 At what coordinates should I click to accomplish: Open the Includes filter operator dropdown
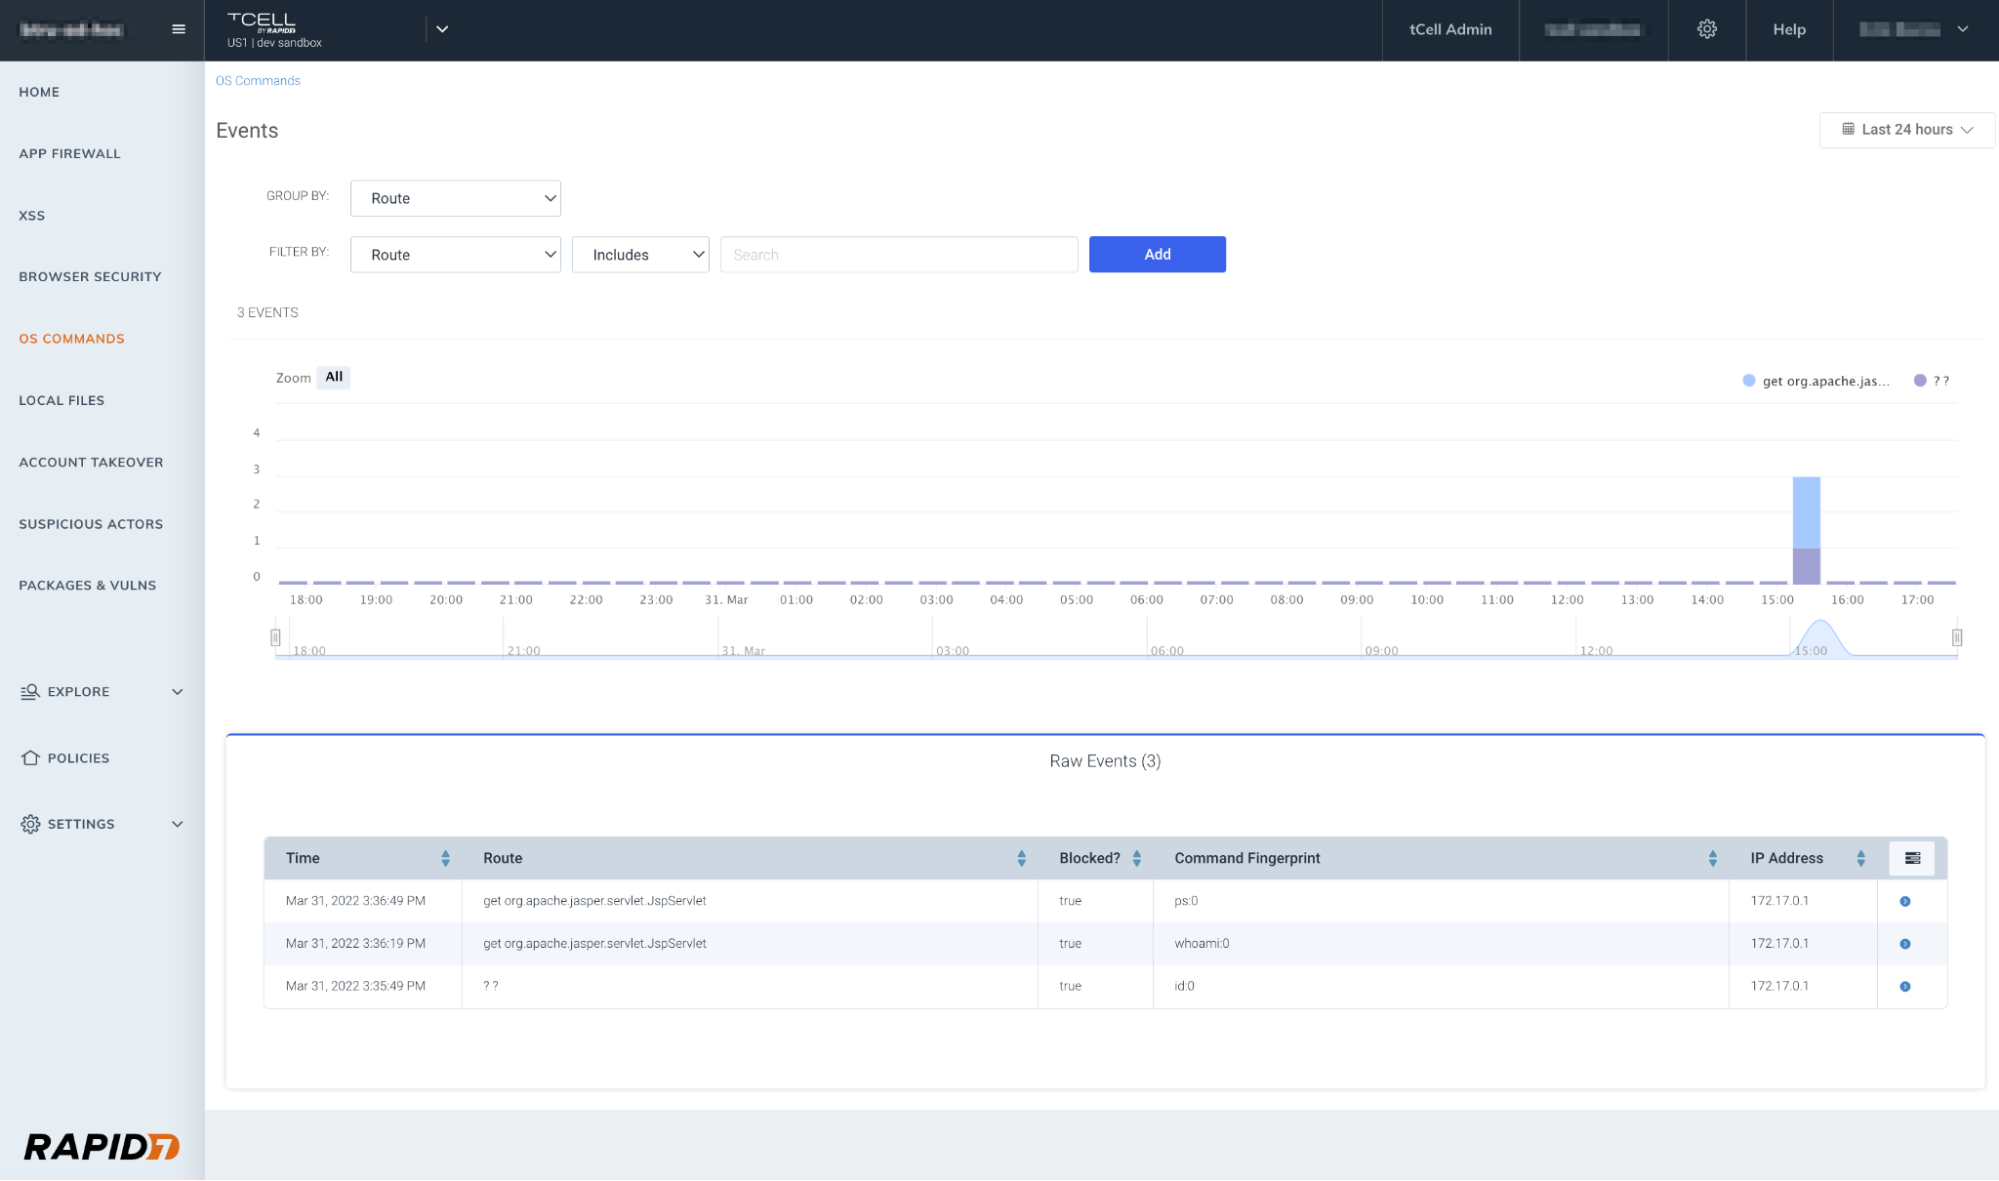(x=640, y=255)
